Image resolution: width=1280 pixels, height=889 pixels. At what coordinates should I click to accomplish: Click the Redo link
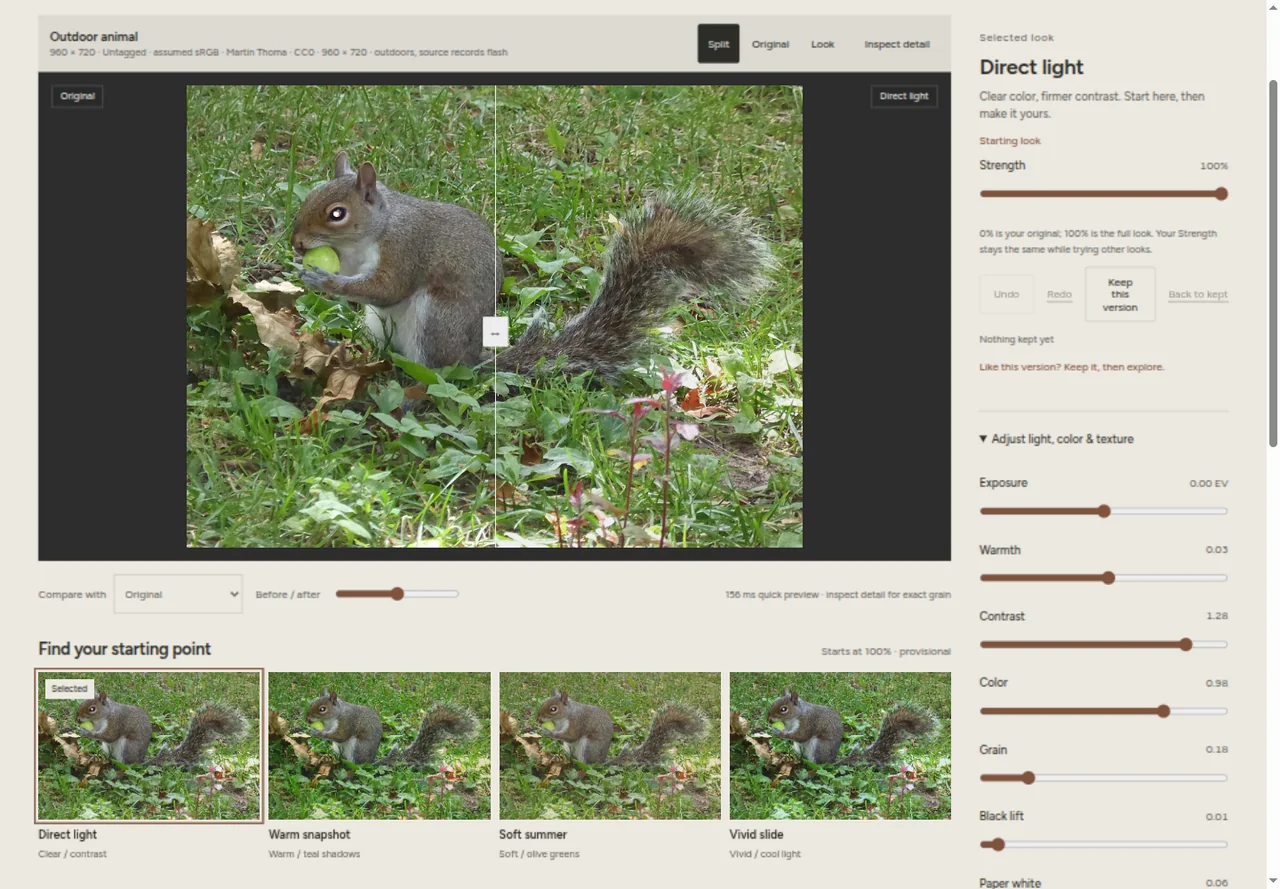(1059, 294)
